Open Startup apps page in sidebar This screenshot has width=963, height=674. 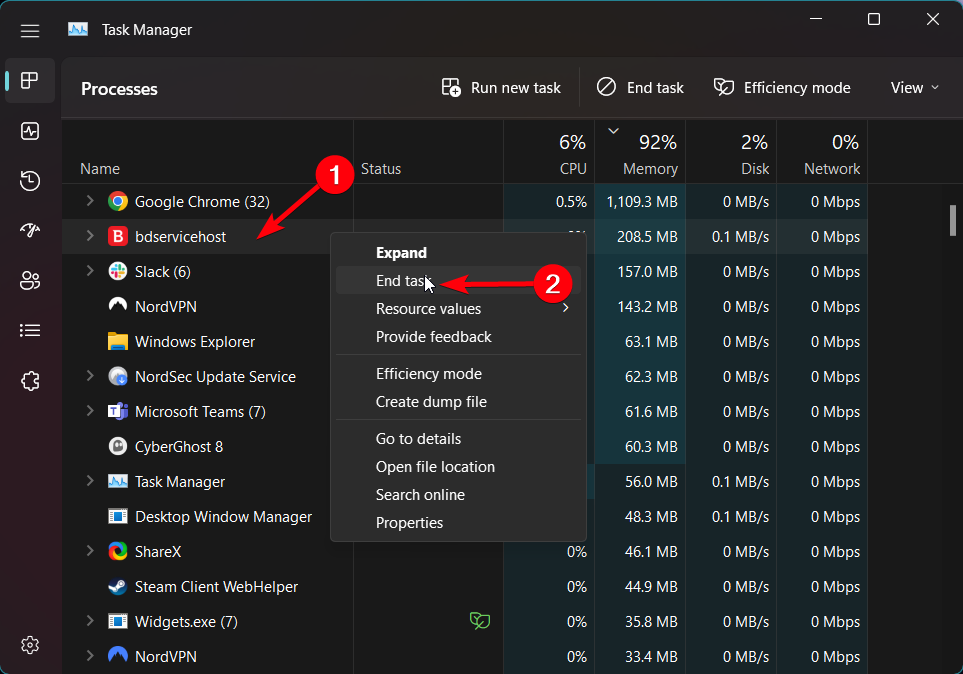pos(30,231)
